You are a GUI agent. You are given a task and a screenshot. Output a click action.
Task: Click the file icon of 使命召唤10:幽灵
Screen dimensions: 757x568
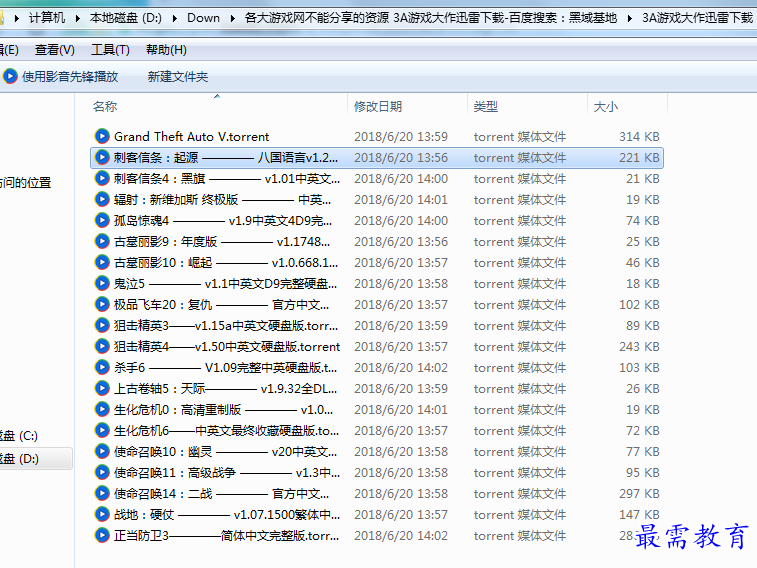pos(102,451)
